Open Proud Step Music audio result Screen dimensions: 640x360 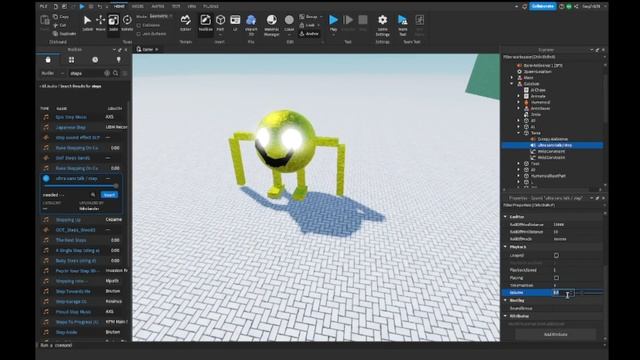tap(73, 312)
